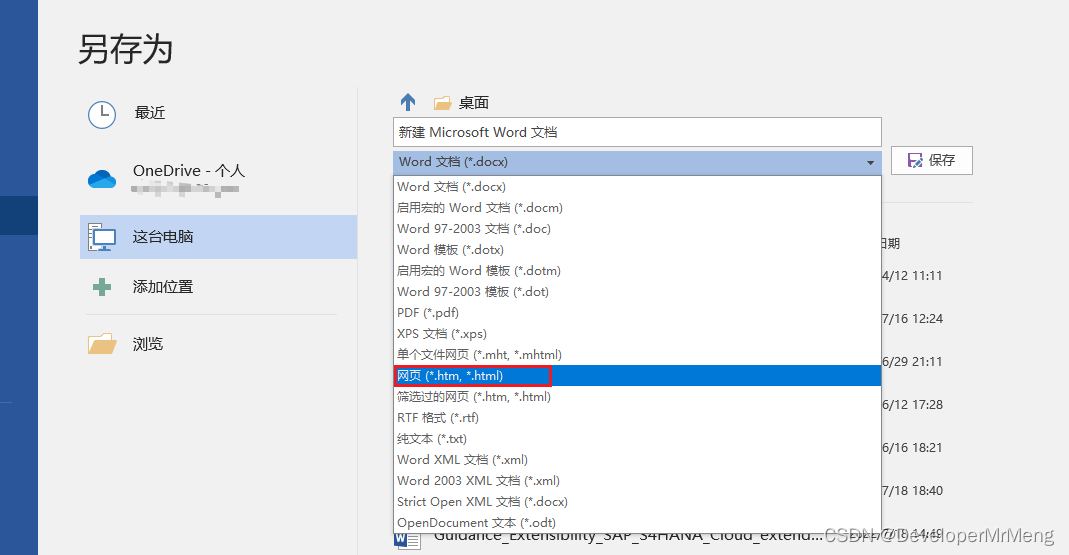Select 这台电脑 location

(218, 237)
